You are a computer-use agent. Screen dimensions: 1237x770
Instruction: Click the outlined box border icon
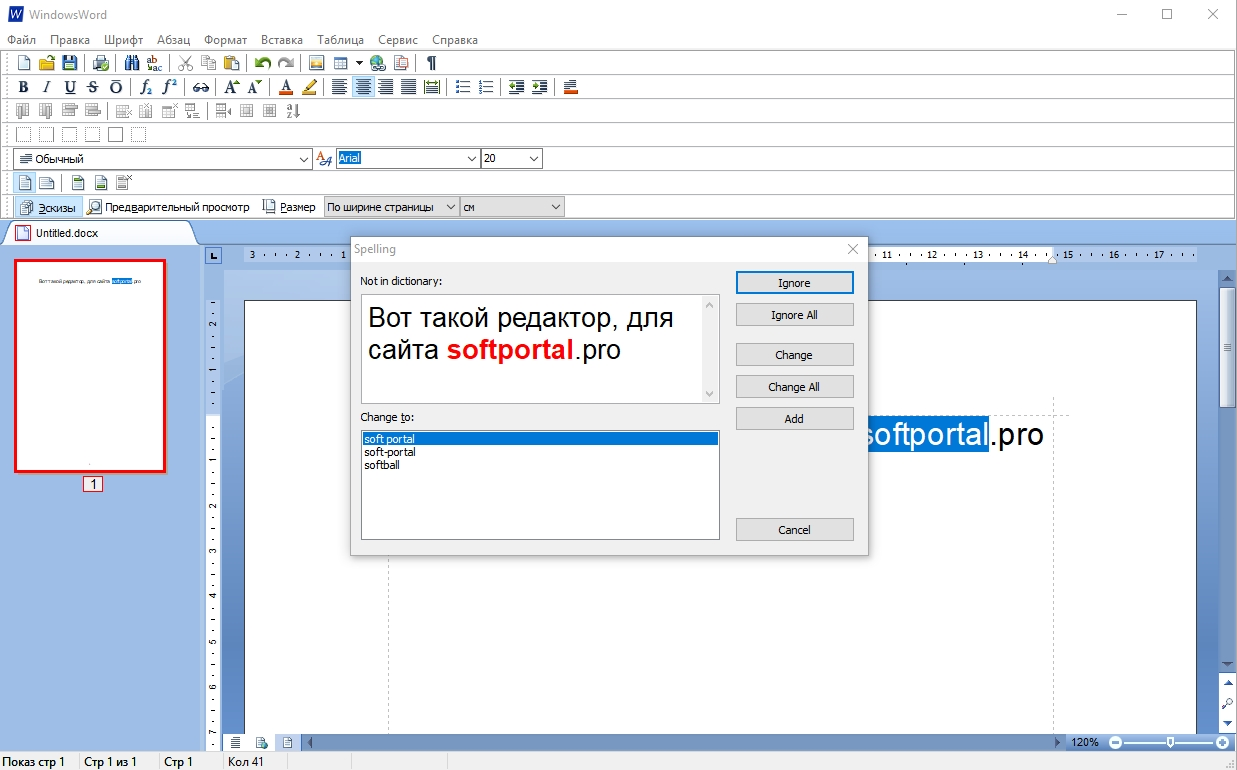116,134
